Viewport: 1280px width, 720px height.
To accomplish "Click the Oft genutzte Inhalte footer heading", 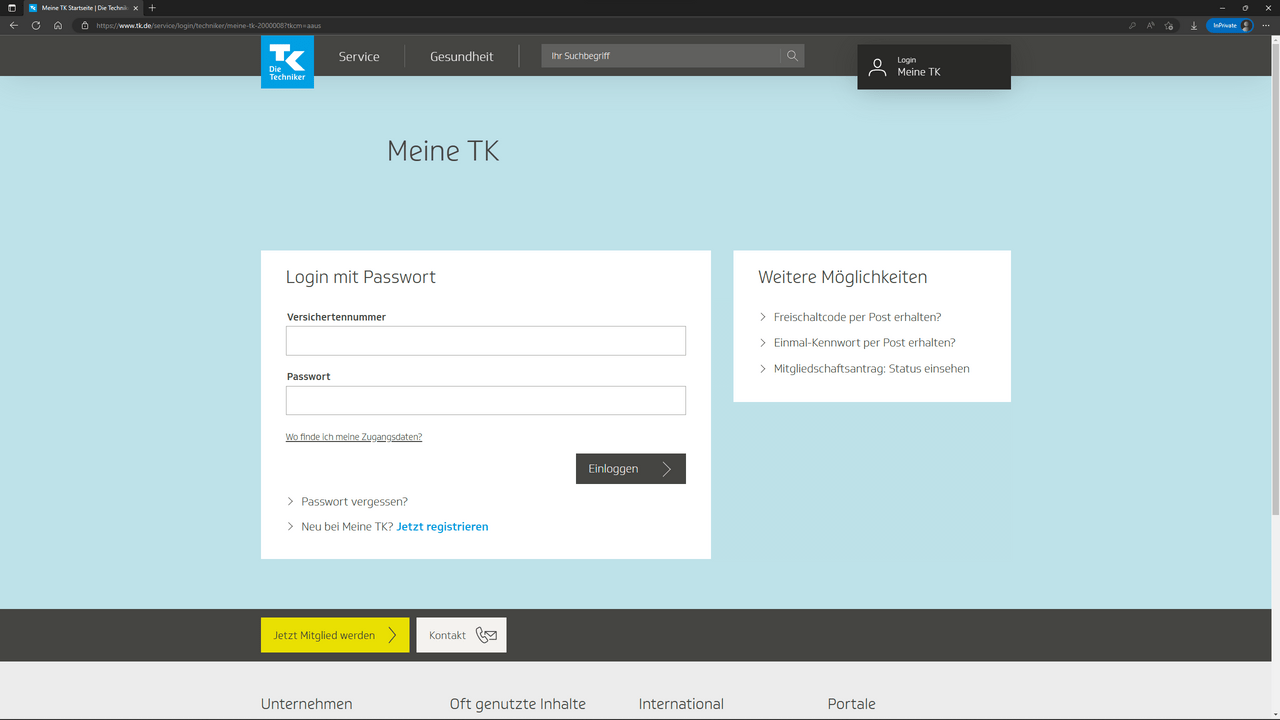I will coord(518,704).
